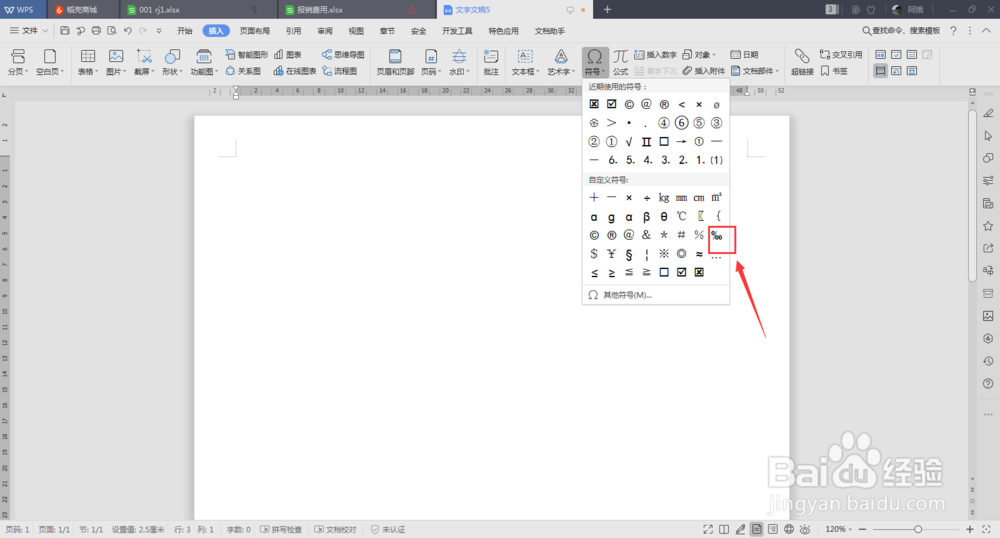Insert the √ symbol from recent symbols
The image size is (1000, 538).
click(629, 142)
